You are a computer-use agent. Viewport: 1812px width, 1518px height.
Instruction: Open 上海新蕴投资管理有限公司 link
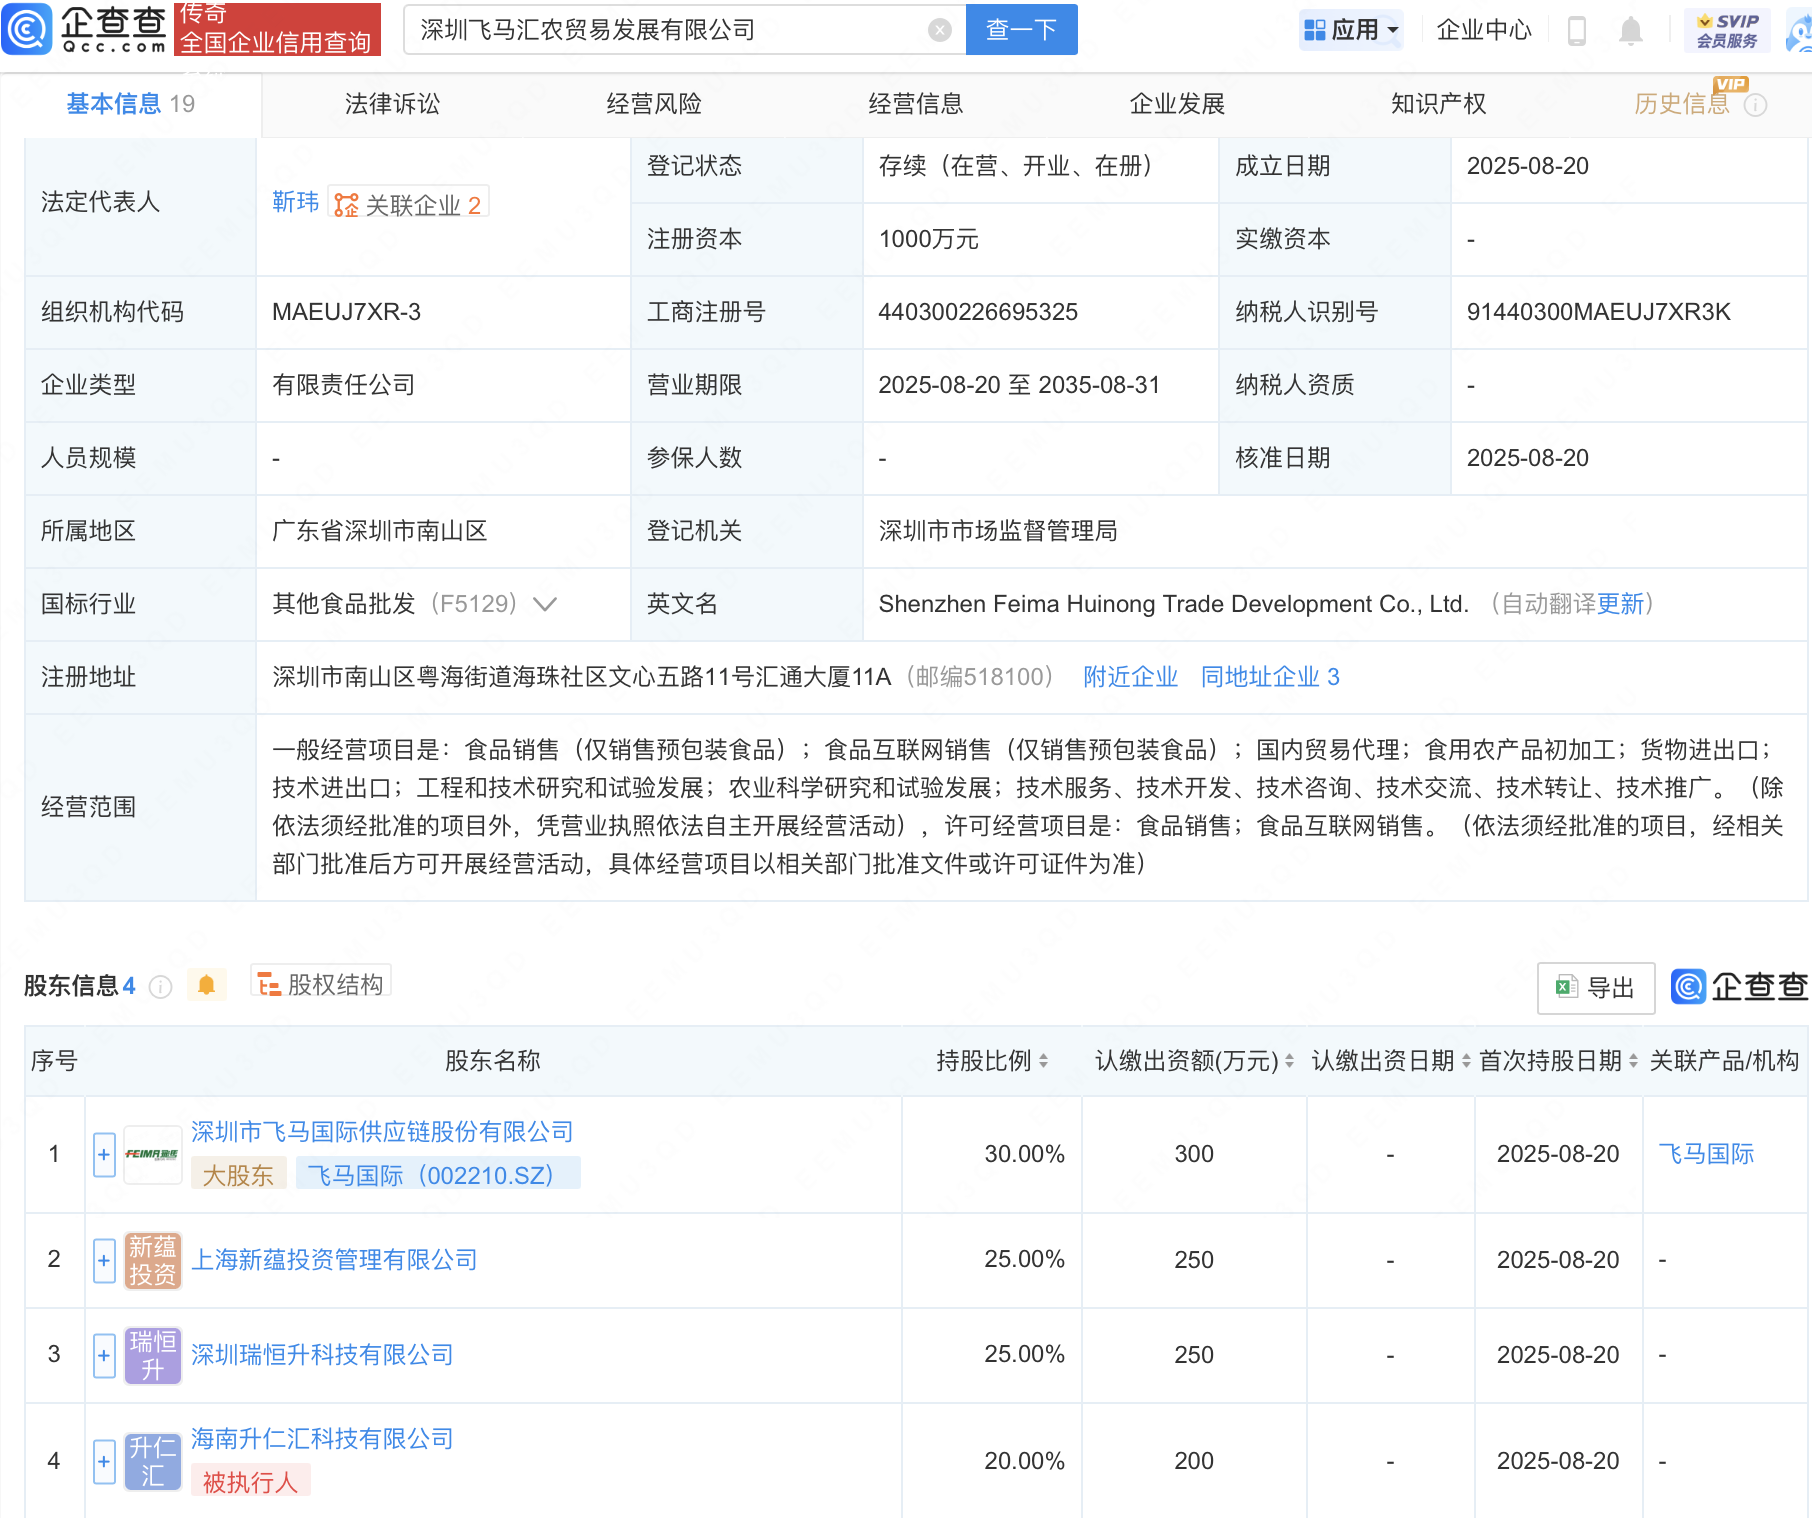334,1260
